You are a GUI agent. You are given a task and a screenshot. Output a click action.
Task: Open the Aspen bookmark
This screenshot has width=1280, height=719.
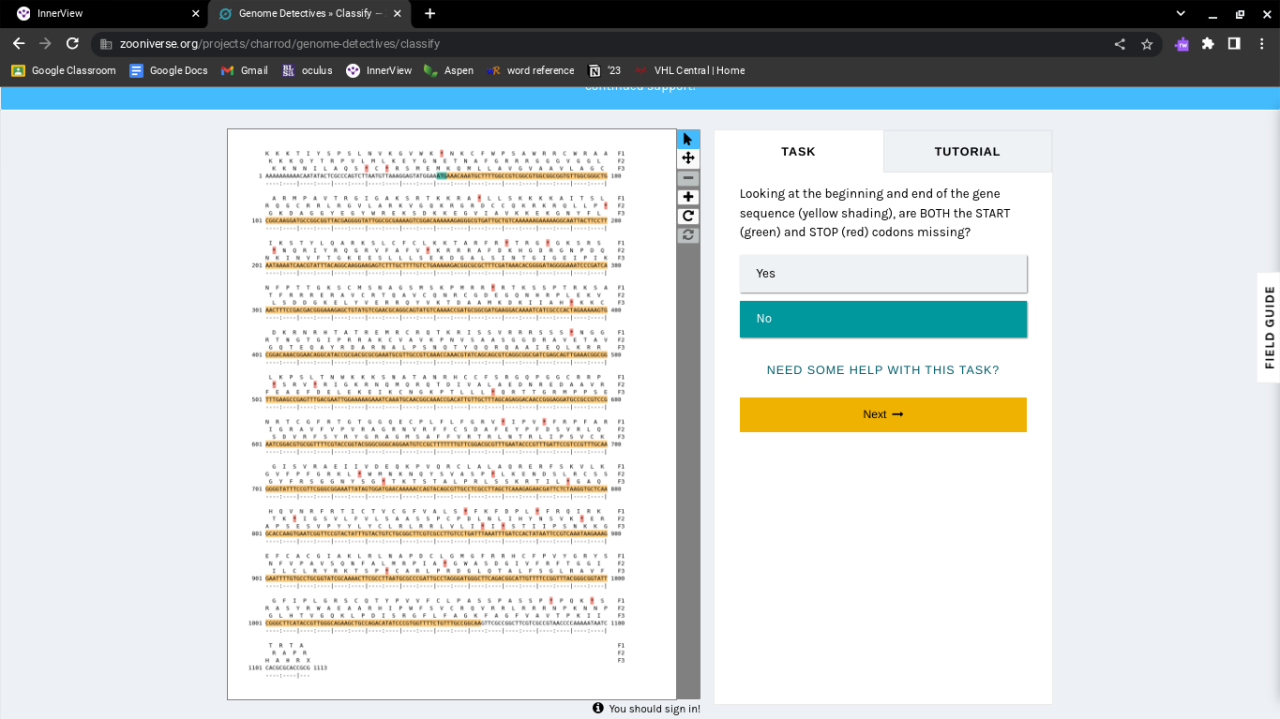(x=449, y=71)
